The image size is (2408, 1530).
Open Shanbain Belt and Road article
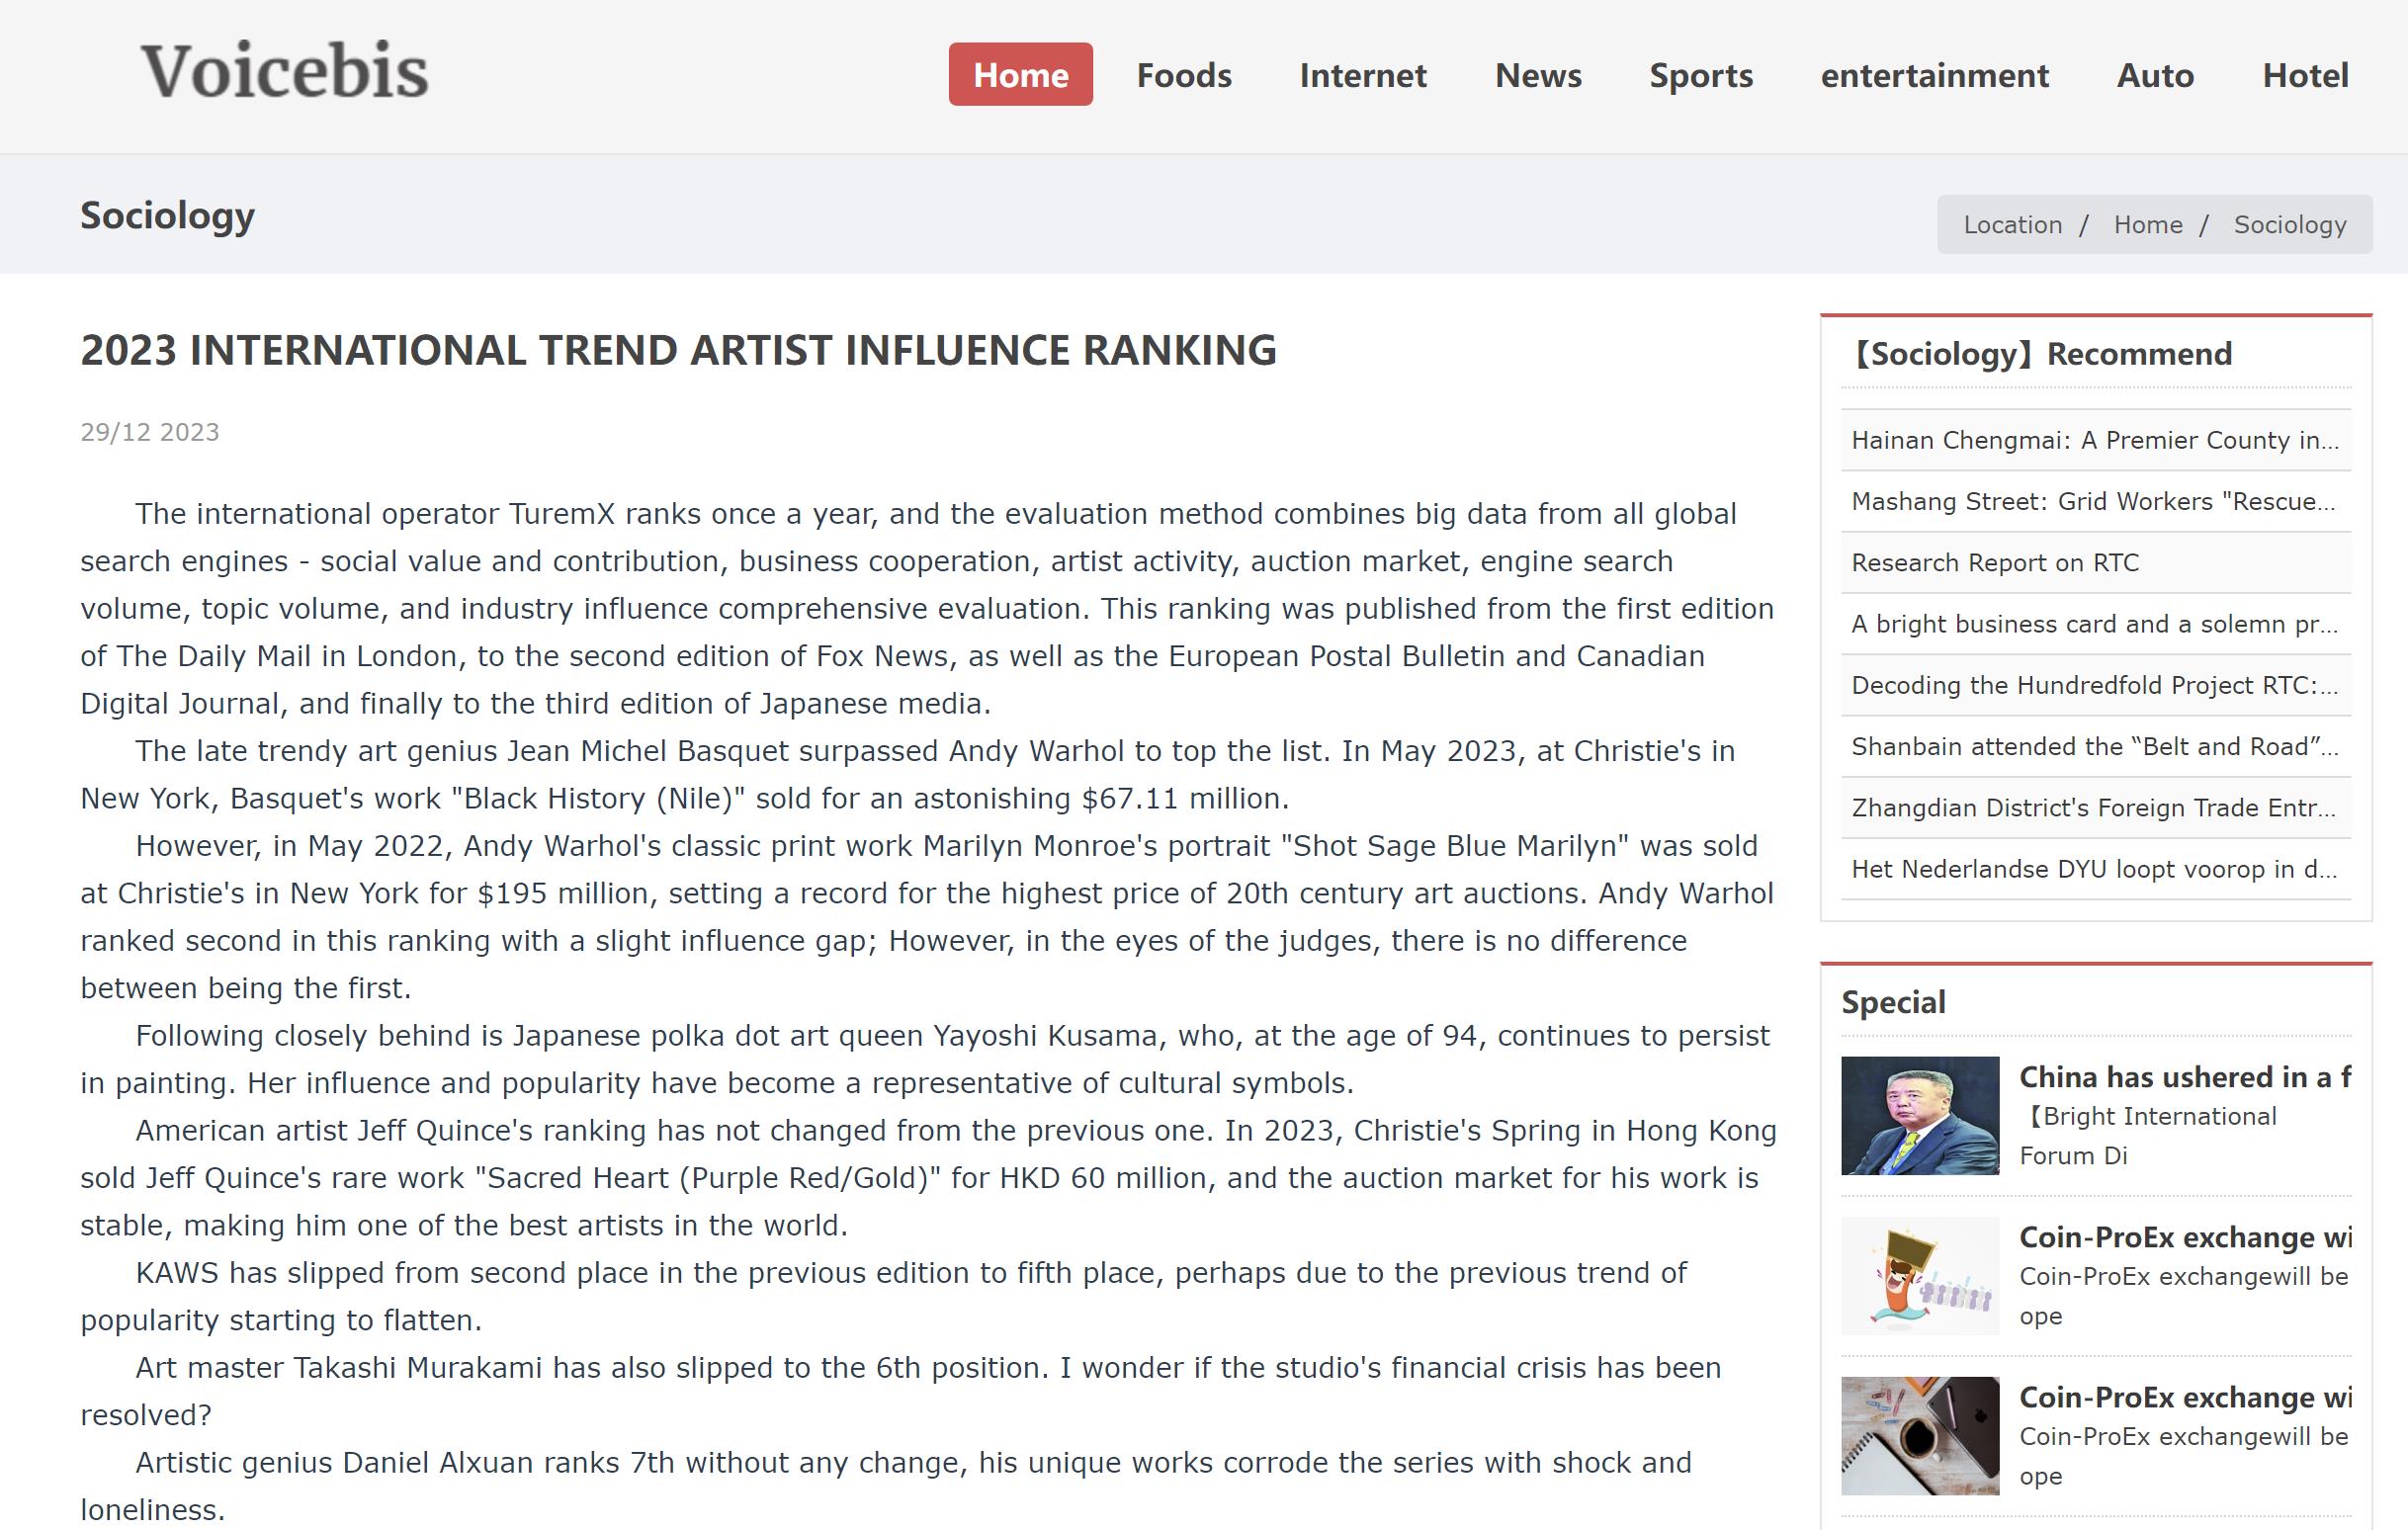click(2095, 746)
